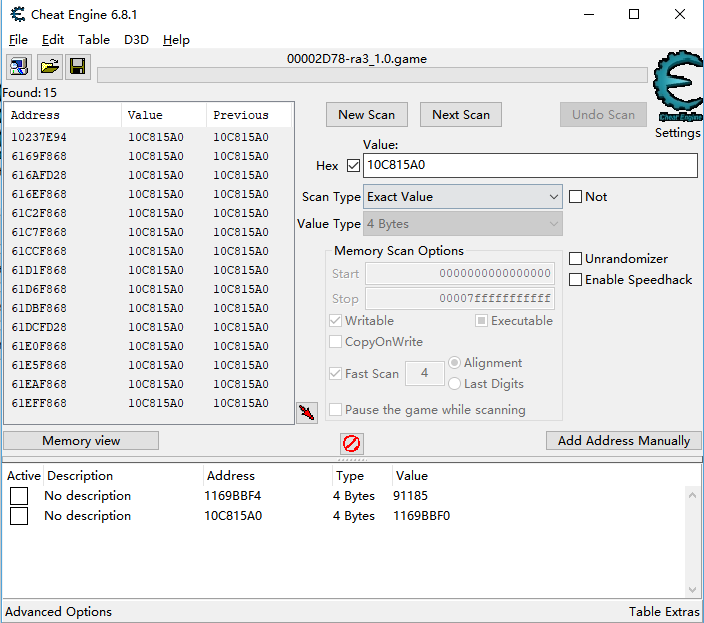Image resolution: width=704 pixels, height=623 pixels.
Task: Open Table Extras
Action: (664, 612)
